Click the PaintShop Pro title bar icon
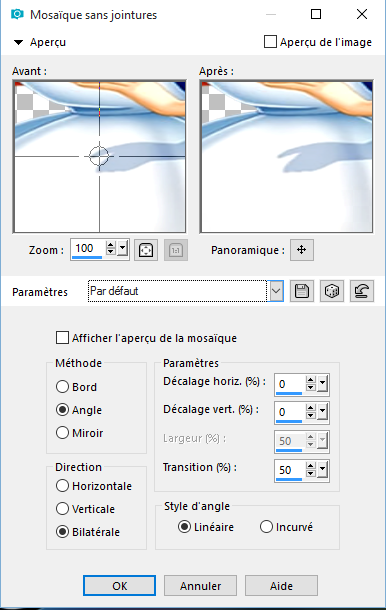 click(x=17, y=14)
